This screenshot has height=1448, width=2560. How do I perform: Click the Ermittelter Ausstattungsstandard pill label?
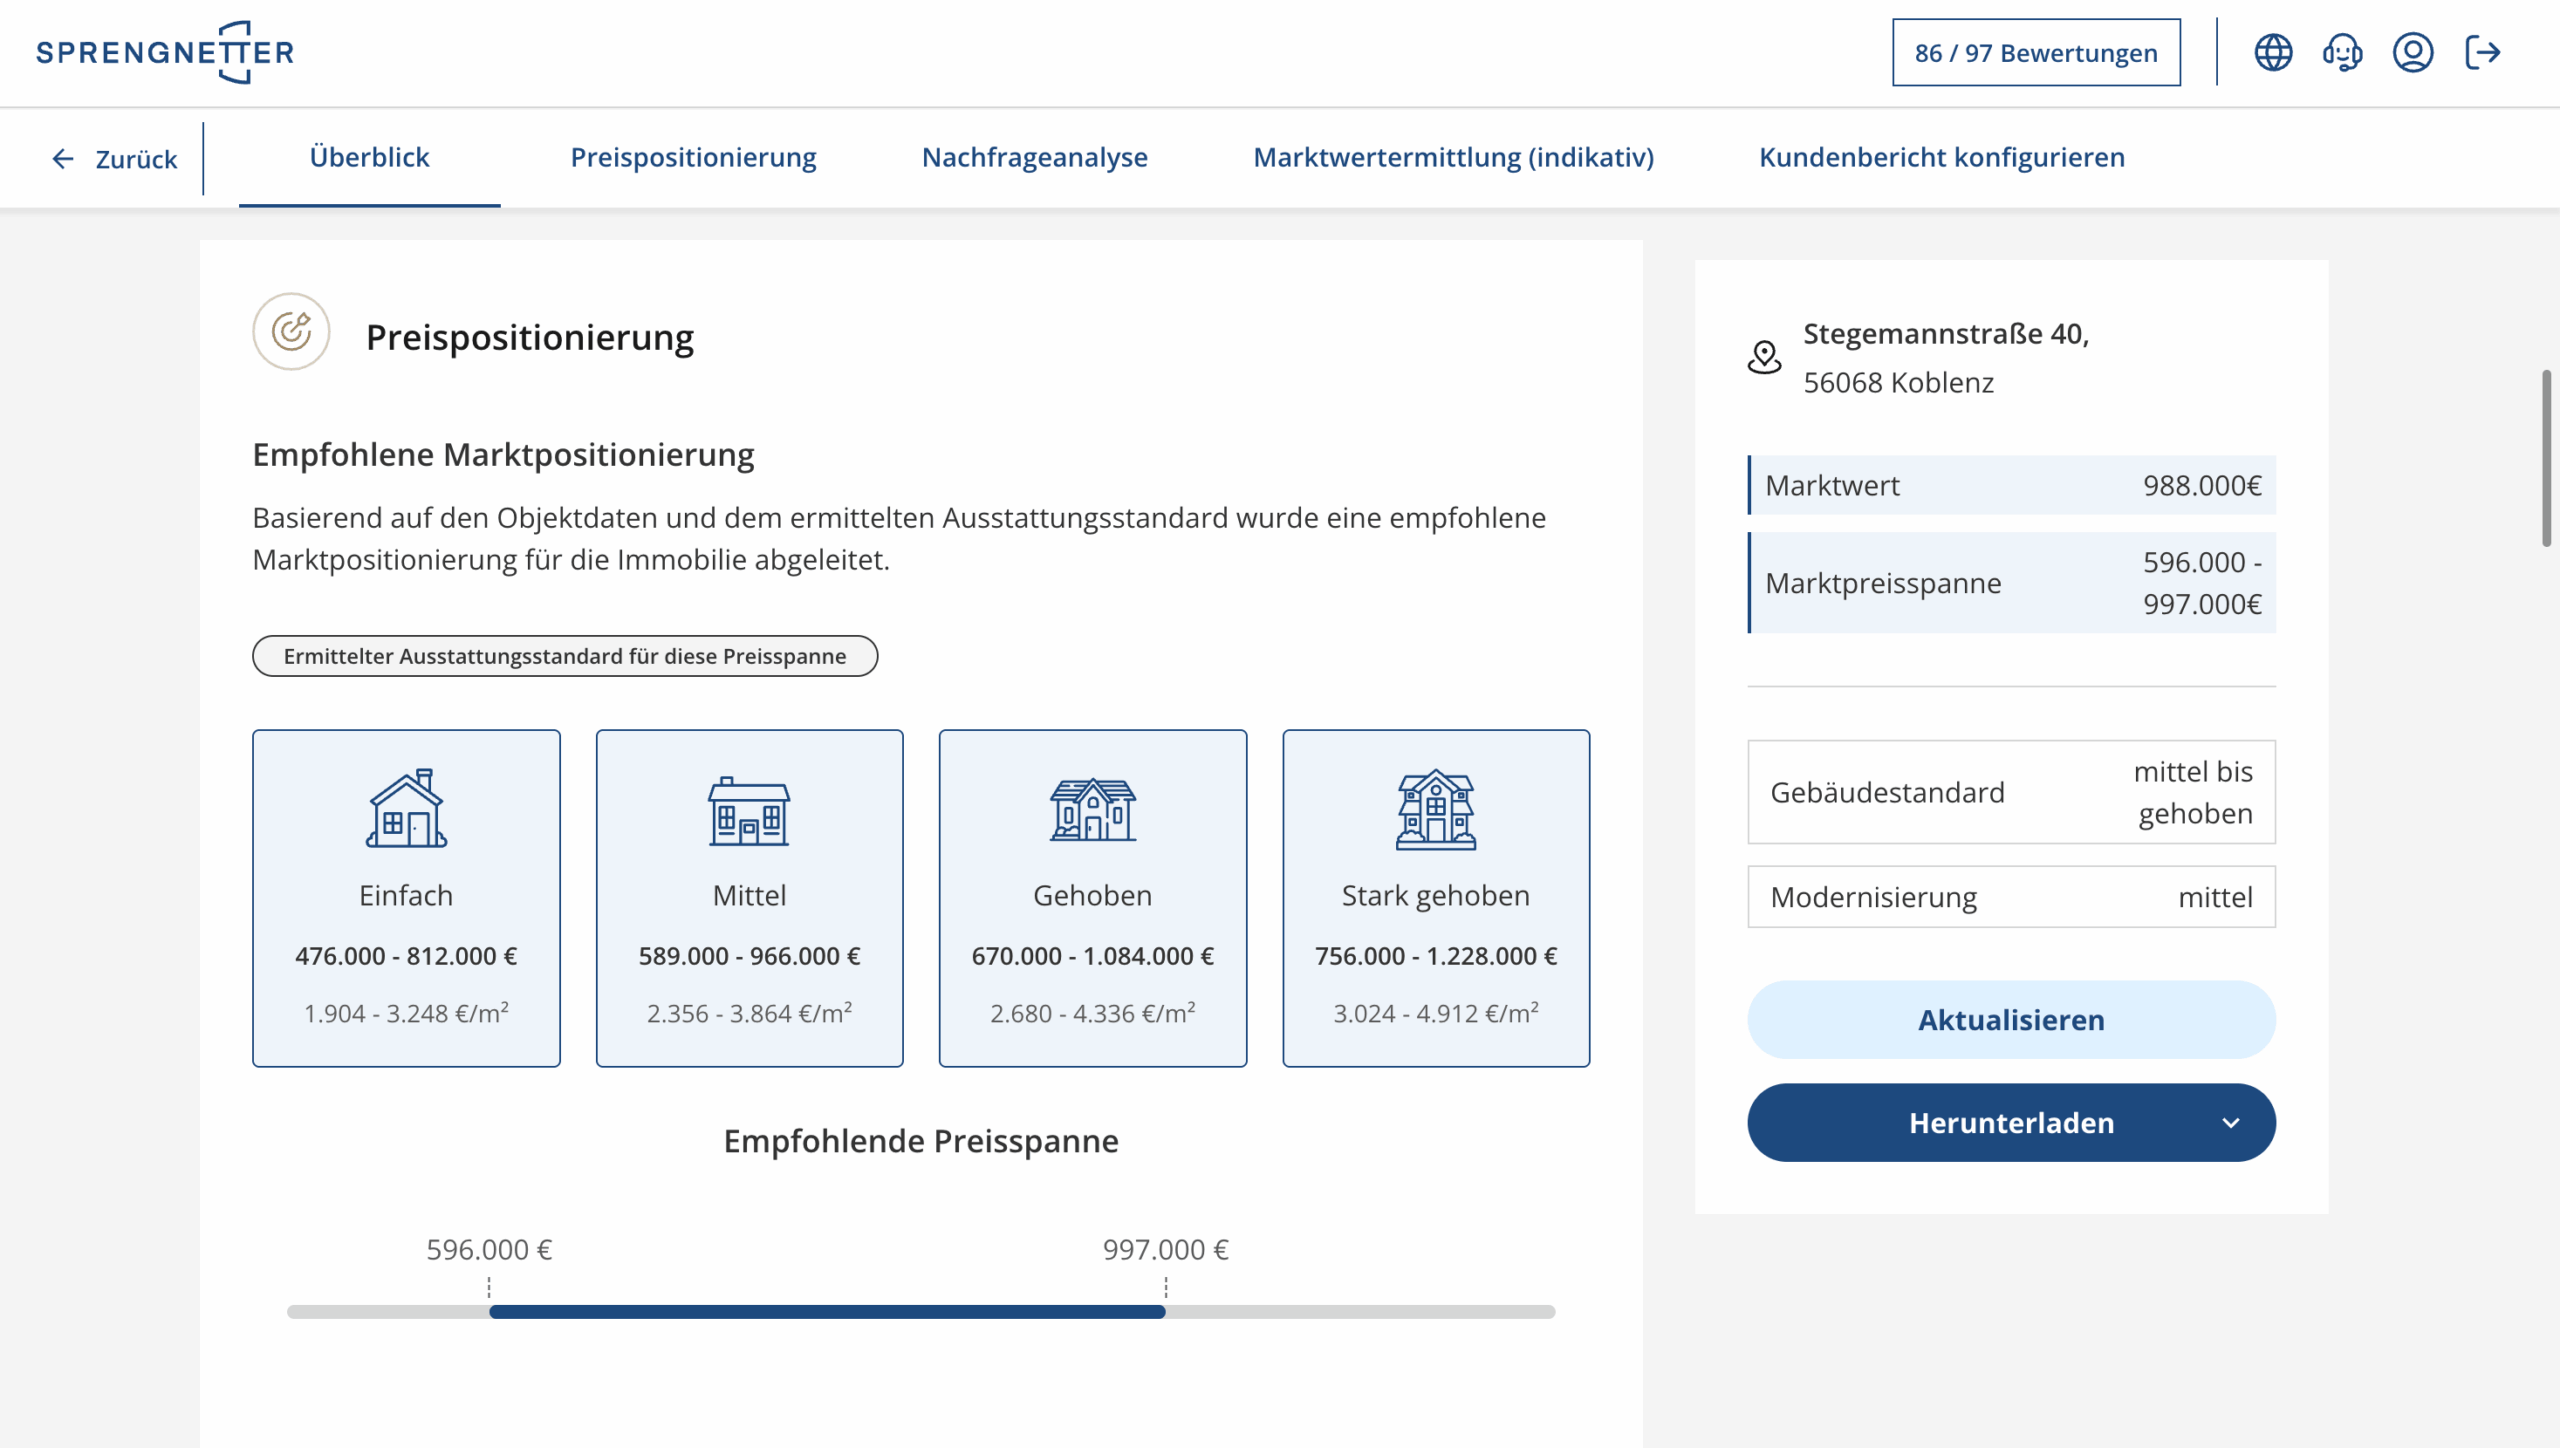[x=565, y=656]
